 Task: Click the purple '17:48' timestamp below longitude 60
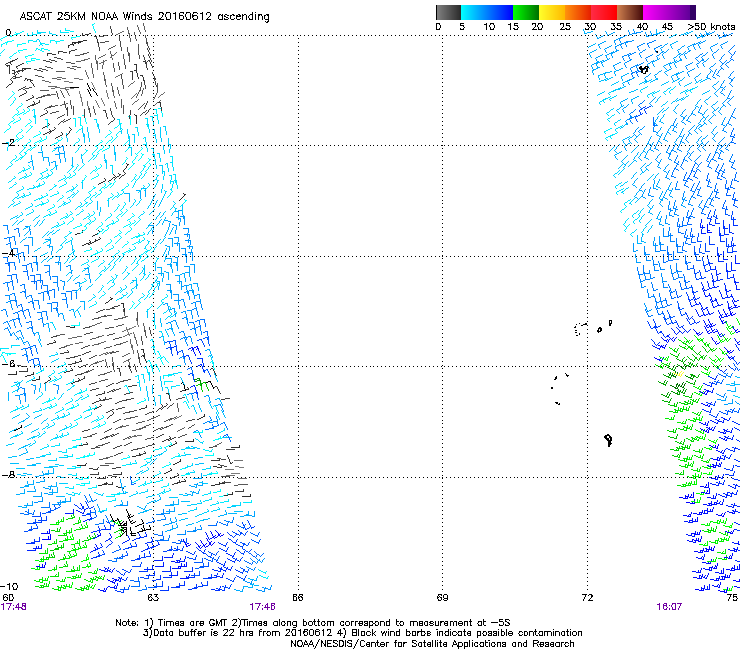click(x=14, y=607)
